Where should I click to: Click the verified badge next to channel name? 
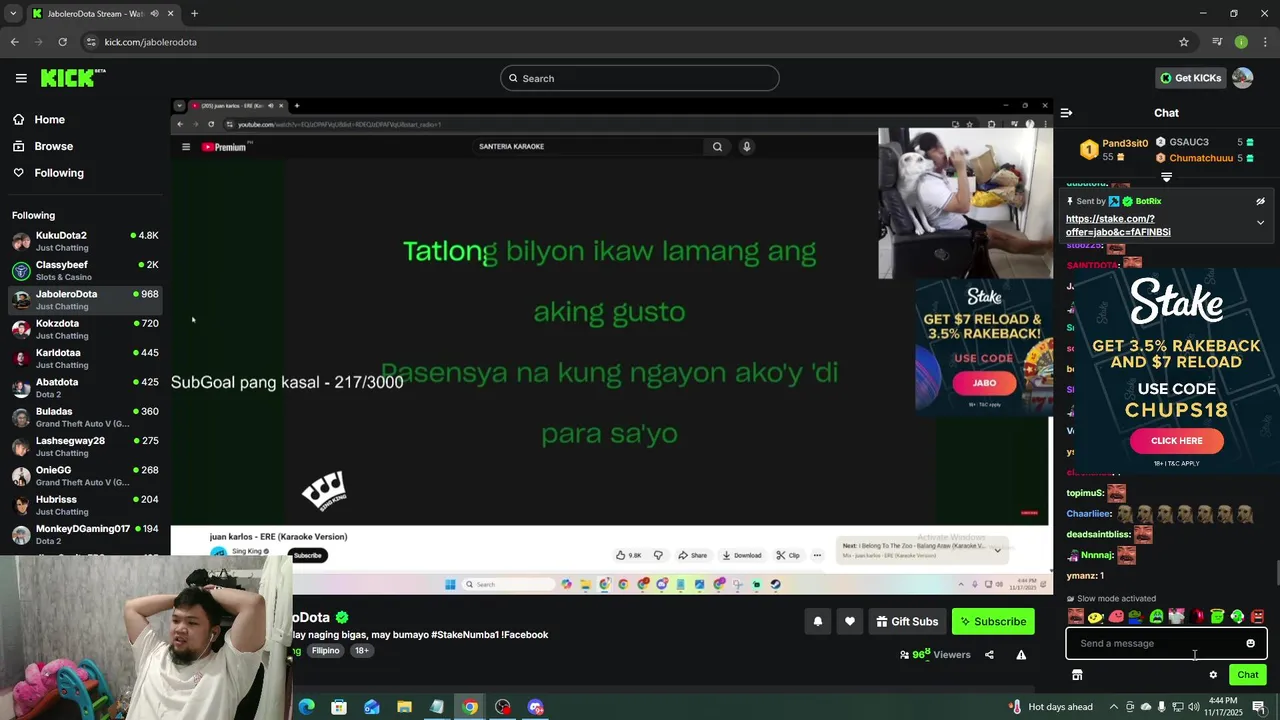pos(342,618)
